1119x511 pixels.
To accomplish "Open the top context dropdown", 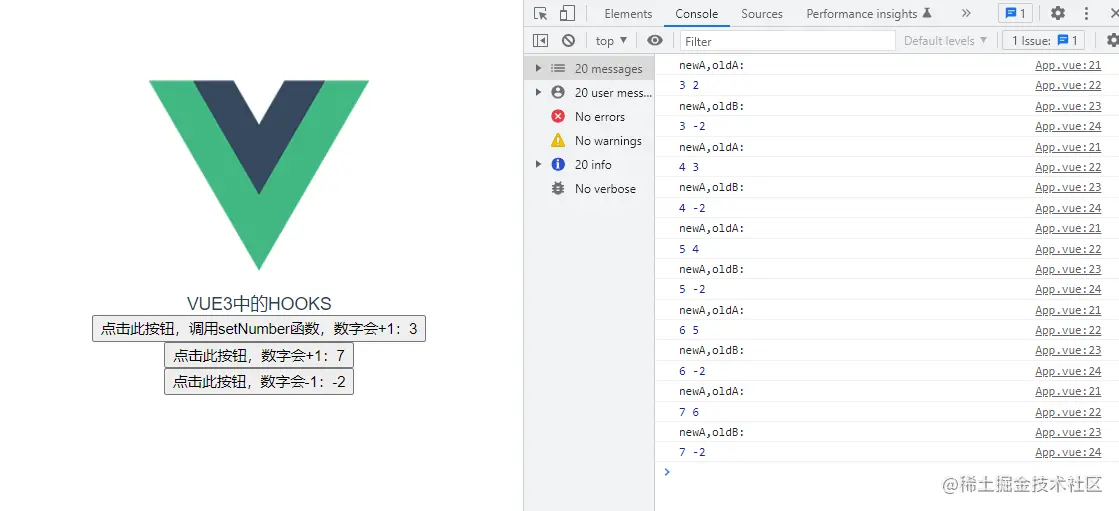I will coord(612,41).
